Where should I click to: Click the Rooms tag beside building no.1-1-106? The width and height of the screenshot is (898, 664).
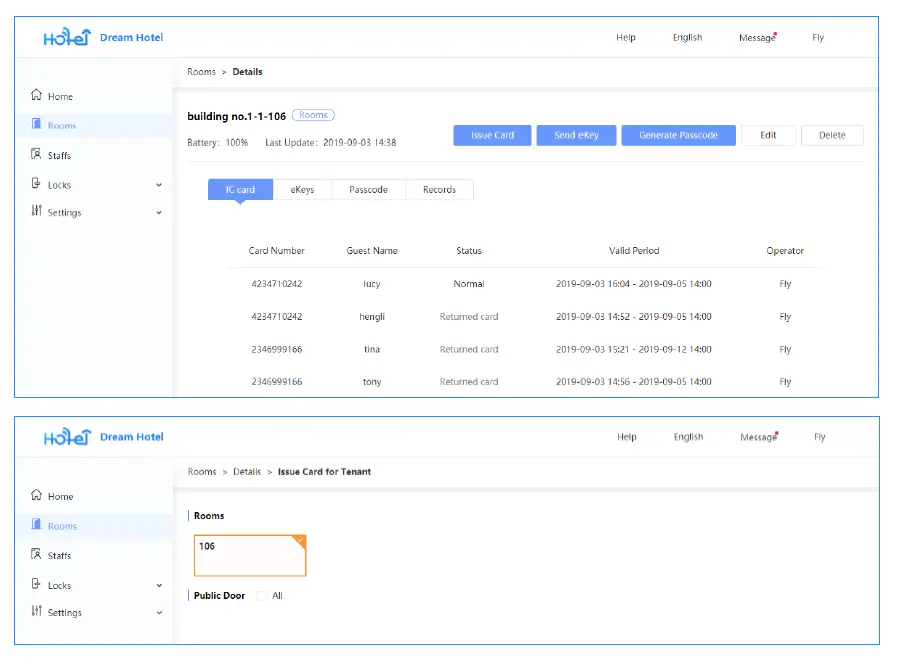coord(313,116)
